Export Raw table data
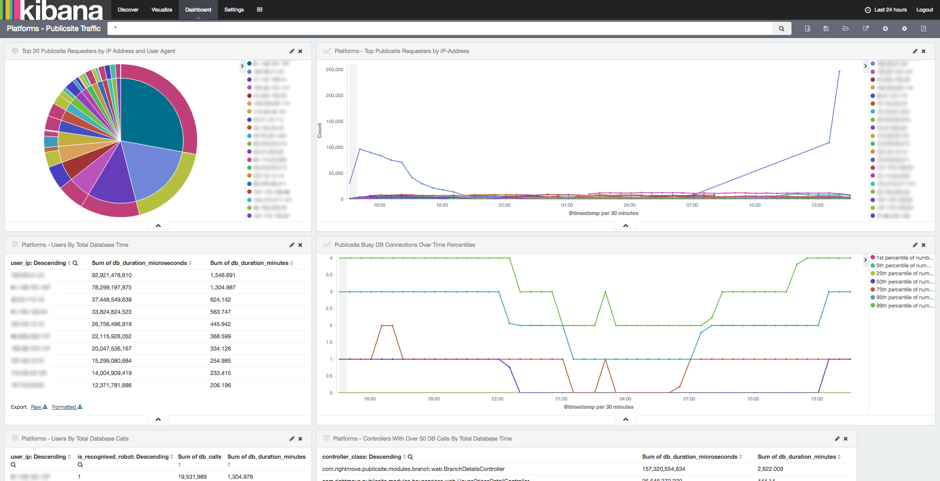The height and width of the screenshot is (481, 940). click(39, 407)
